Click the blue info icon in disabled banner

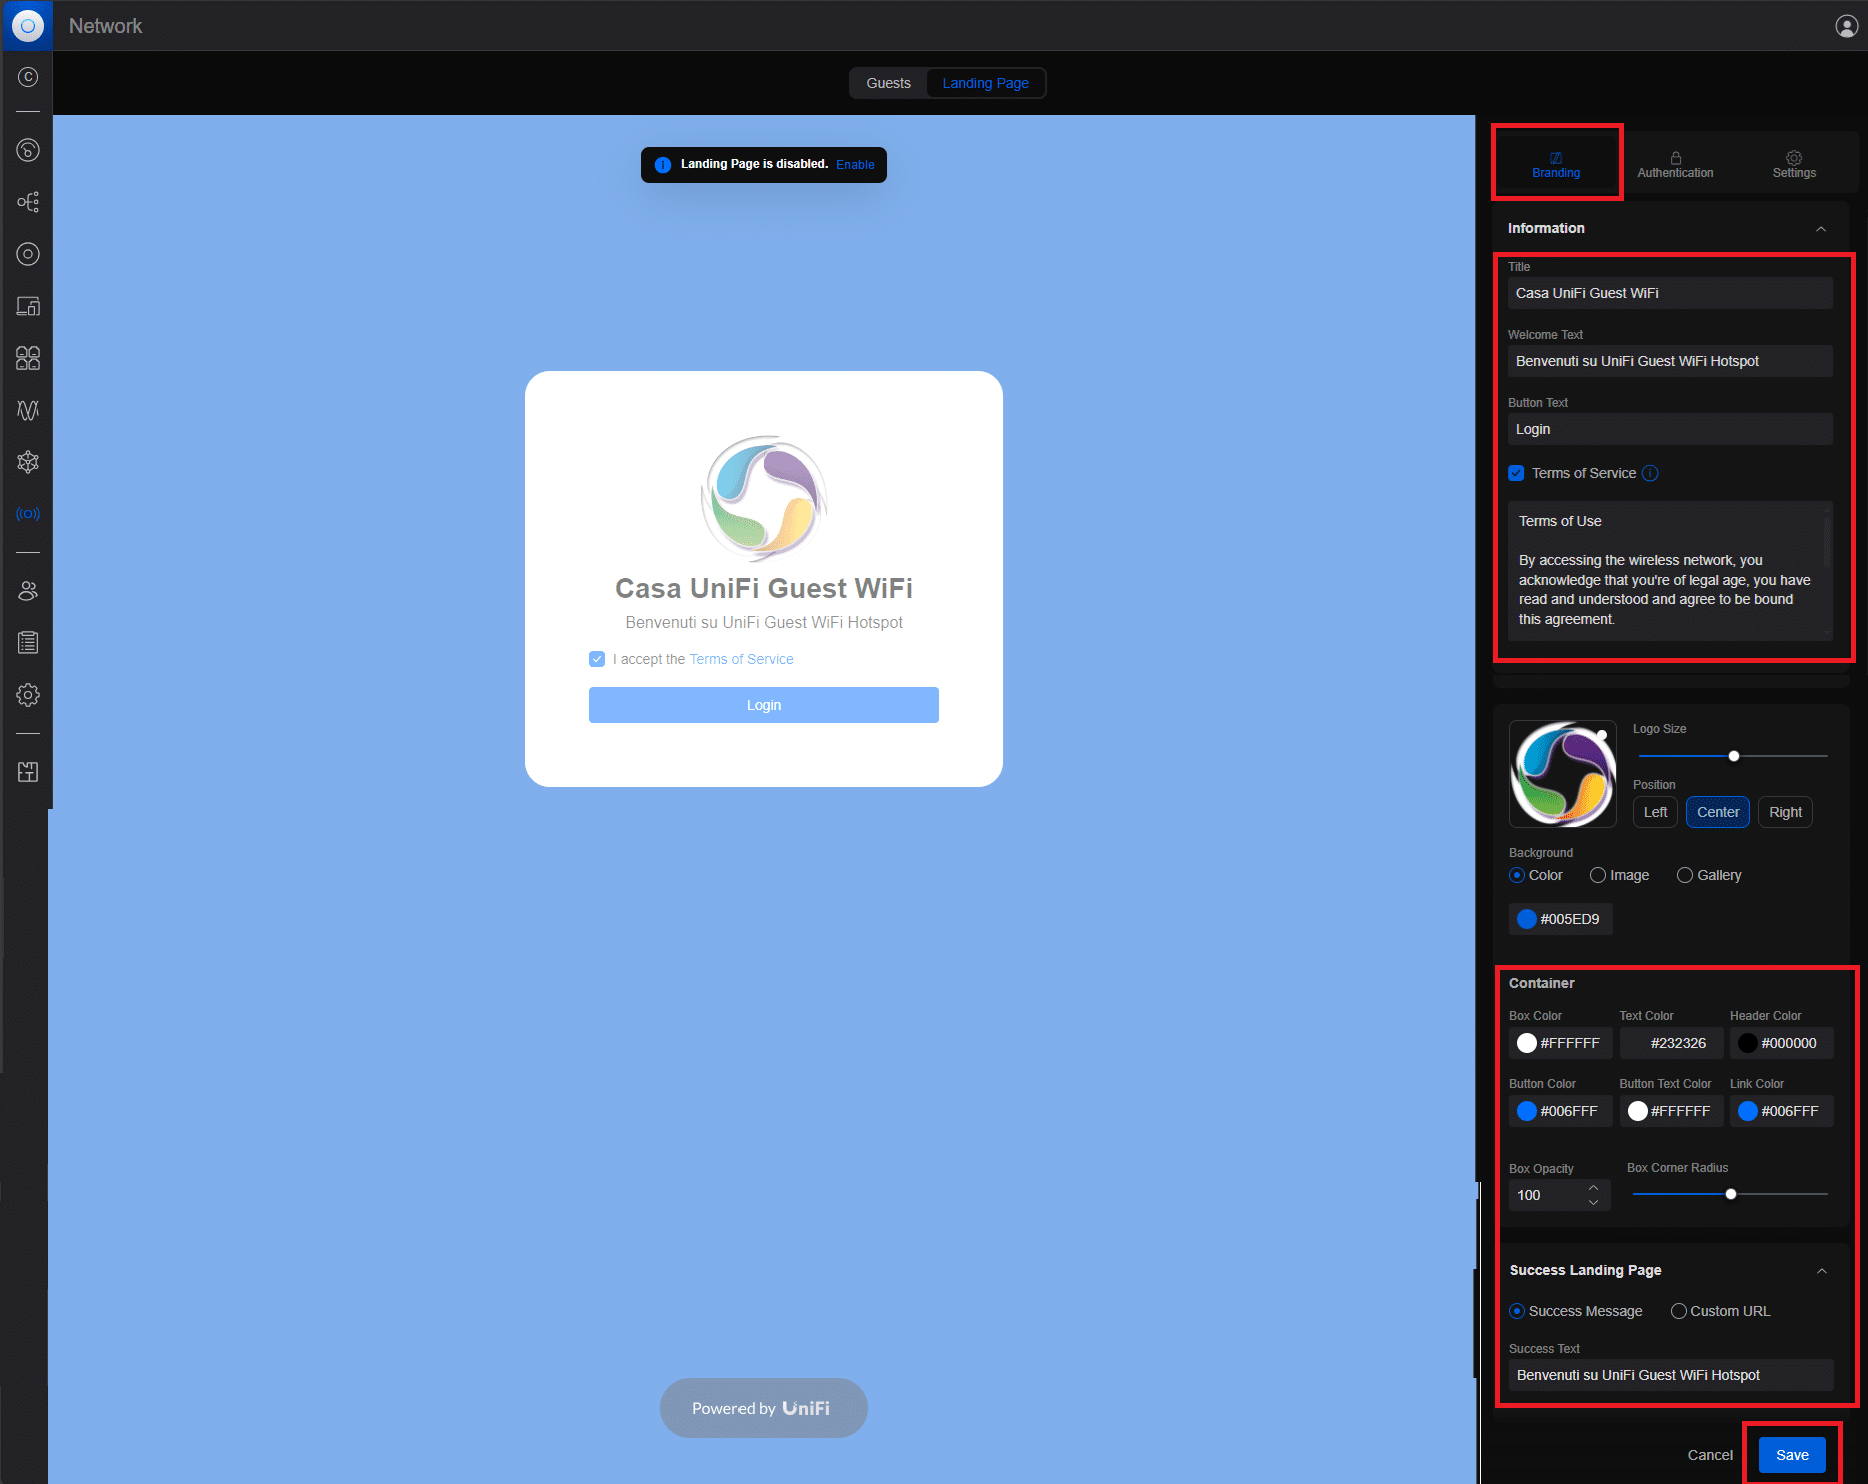[662, 165]
